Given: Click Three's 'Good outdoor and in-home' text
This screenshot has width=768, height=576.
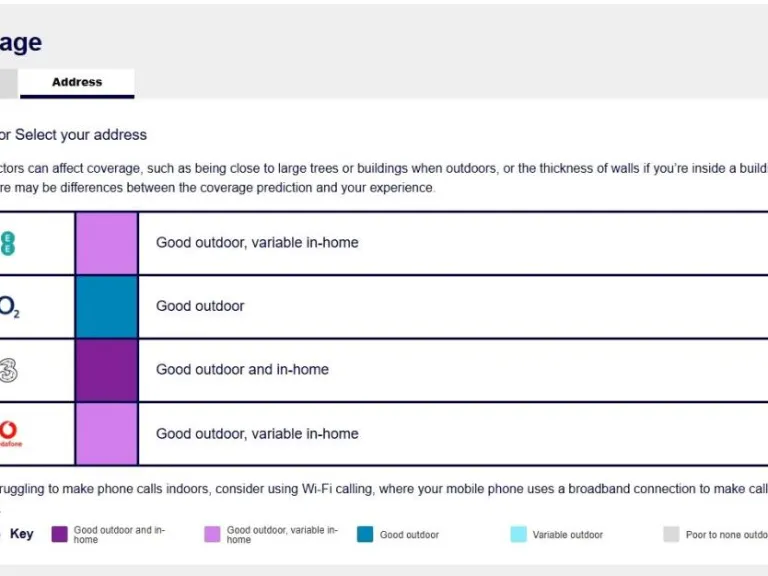Looking at the screenshot, I should (x=242, y=369).
